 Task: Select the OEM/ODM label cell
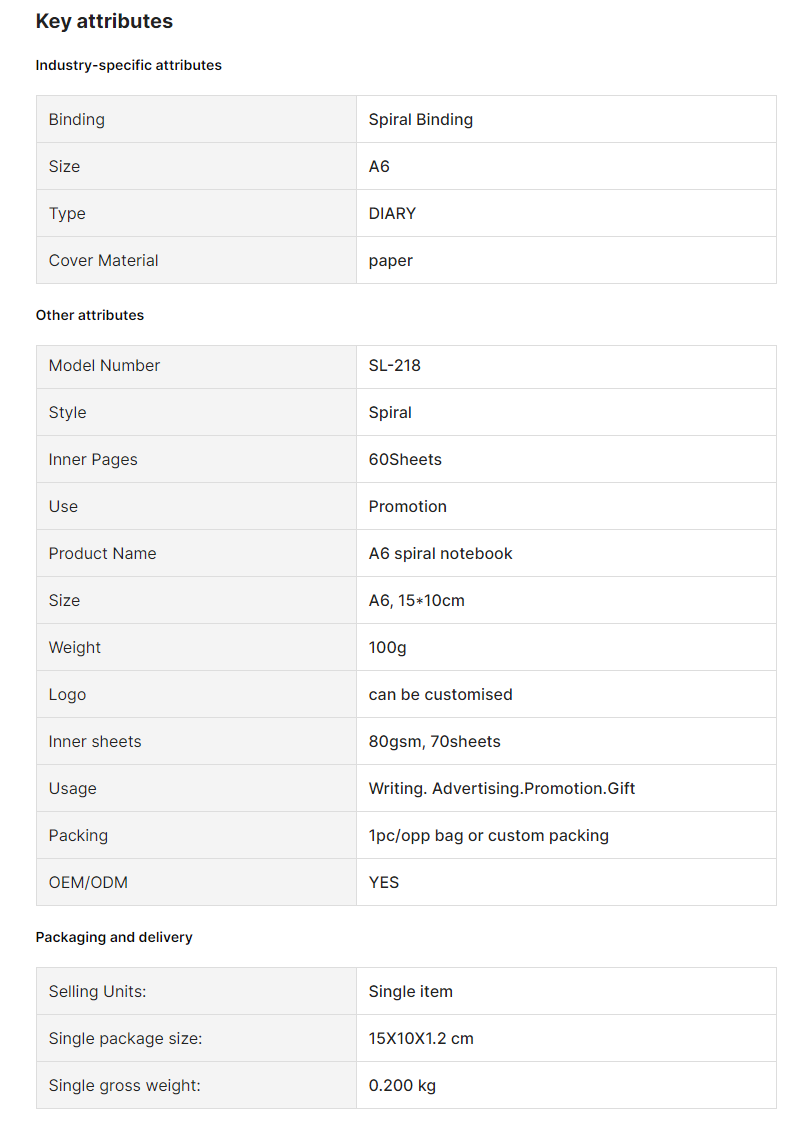pyautogui.click(x=196, y=882)
